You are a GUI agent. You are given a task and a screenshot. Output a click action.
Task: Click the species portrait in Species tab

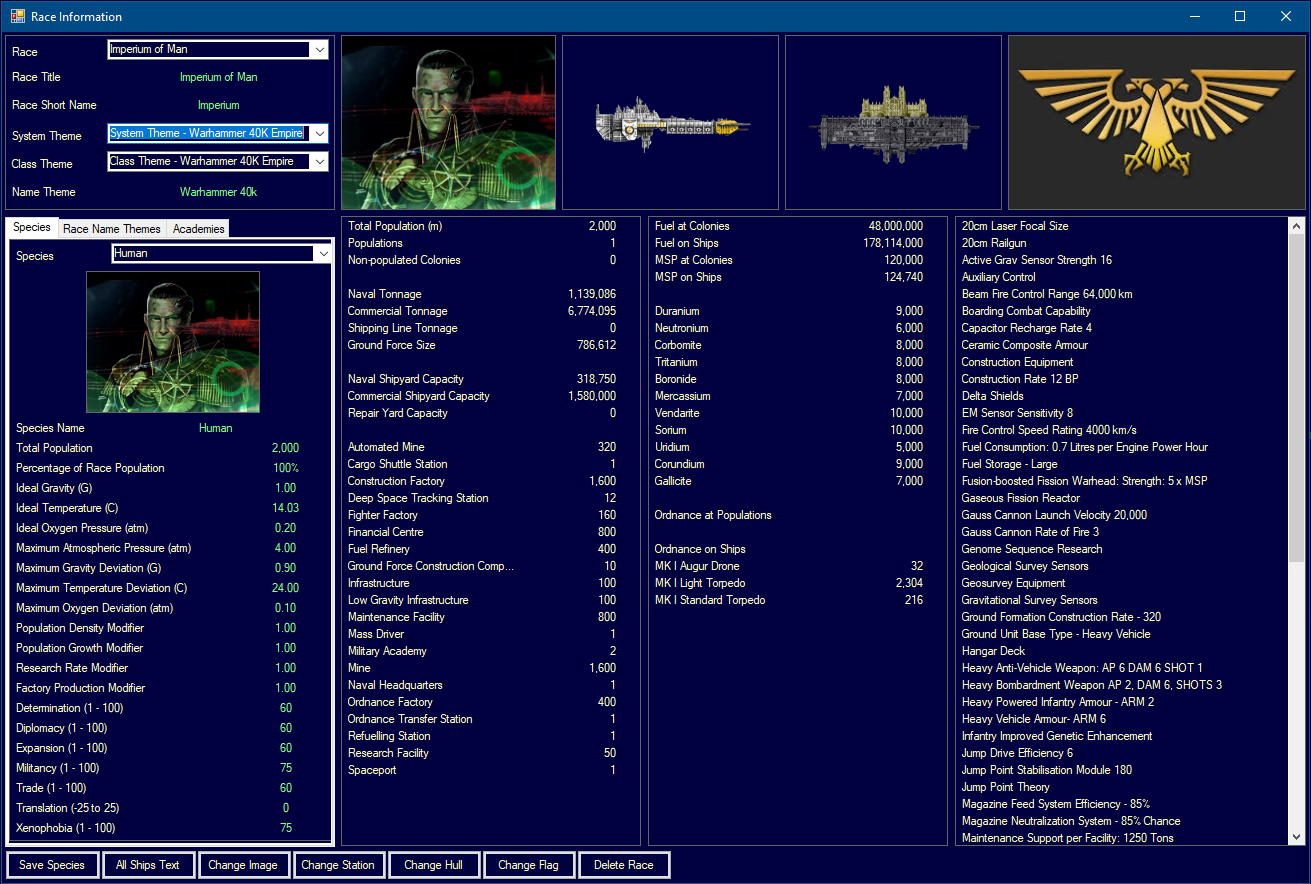coord(173,342)
